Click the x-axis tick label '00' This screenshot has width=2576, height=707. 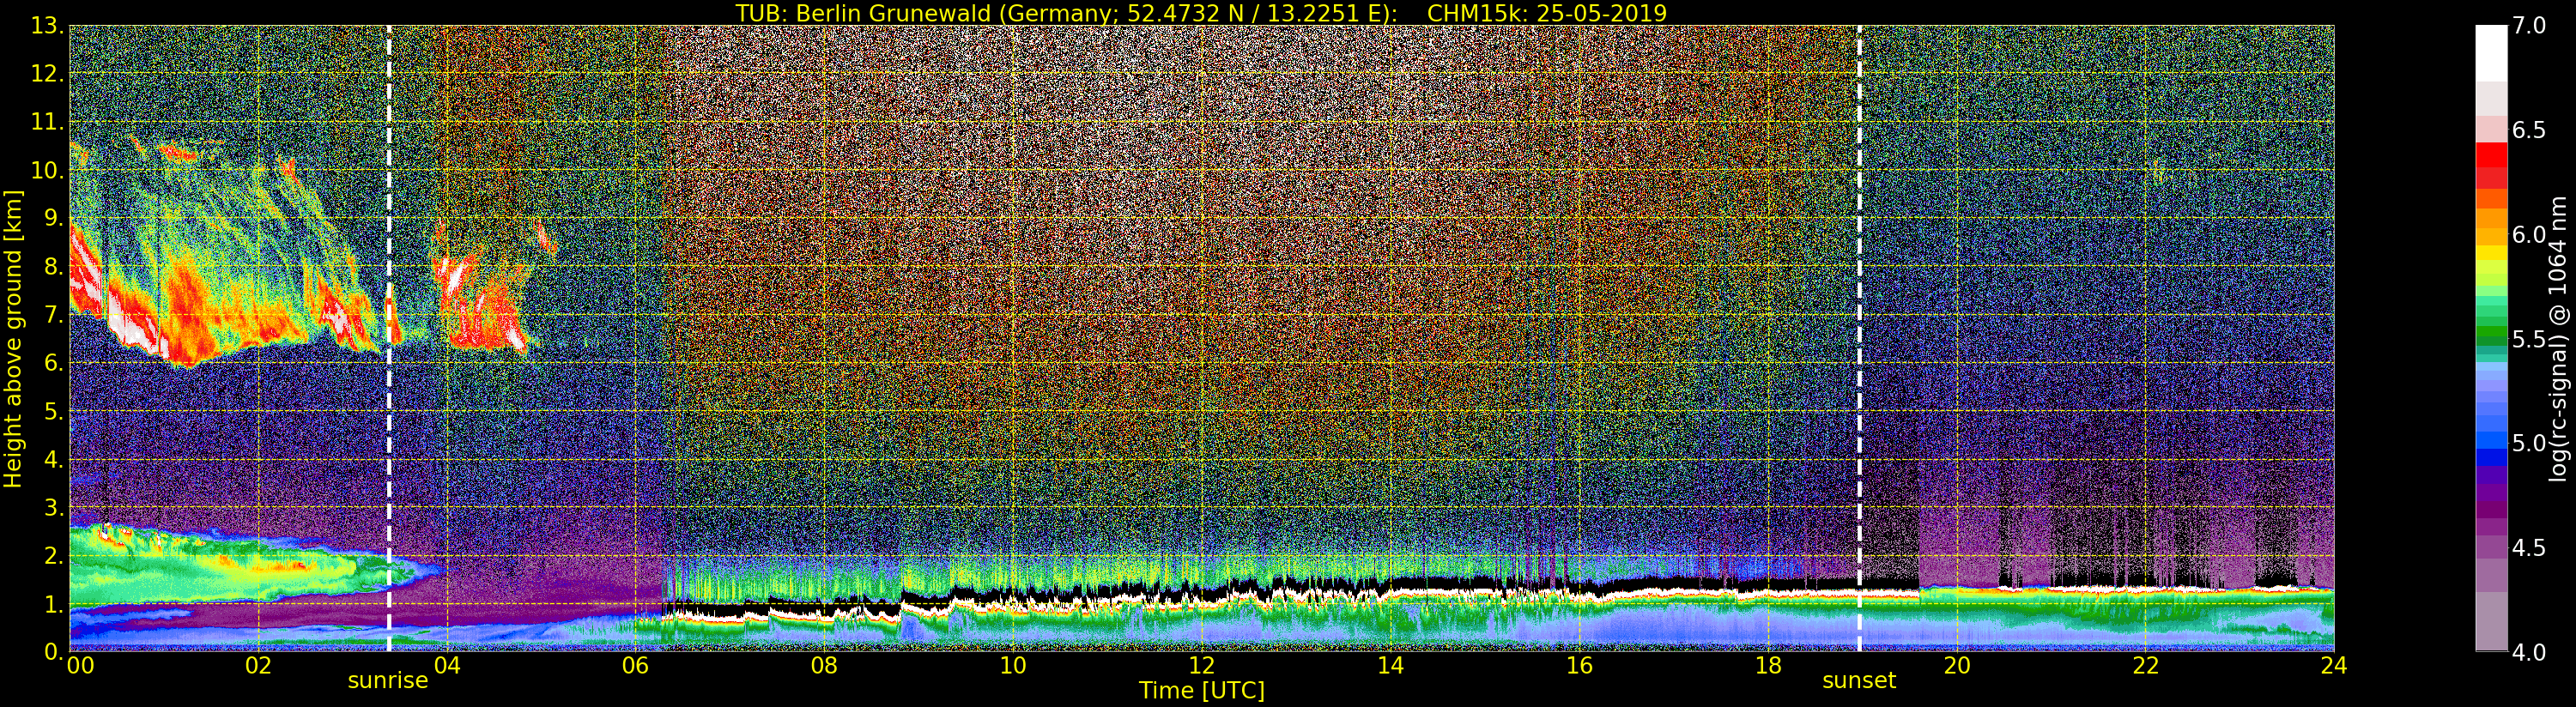pos(80,666)
